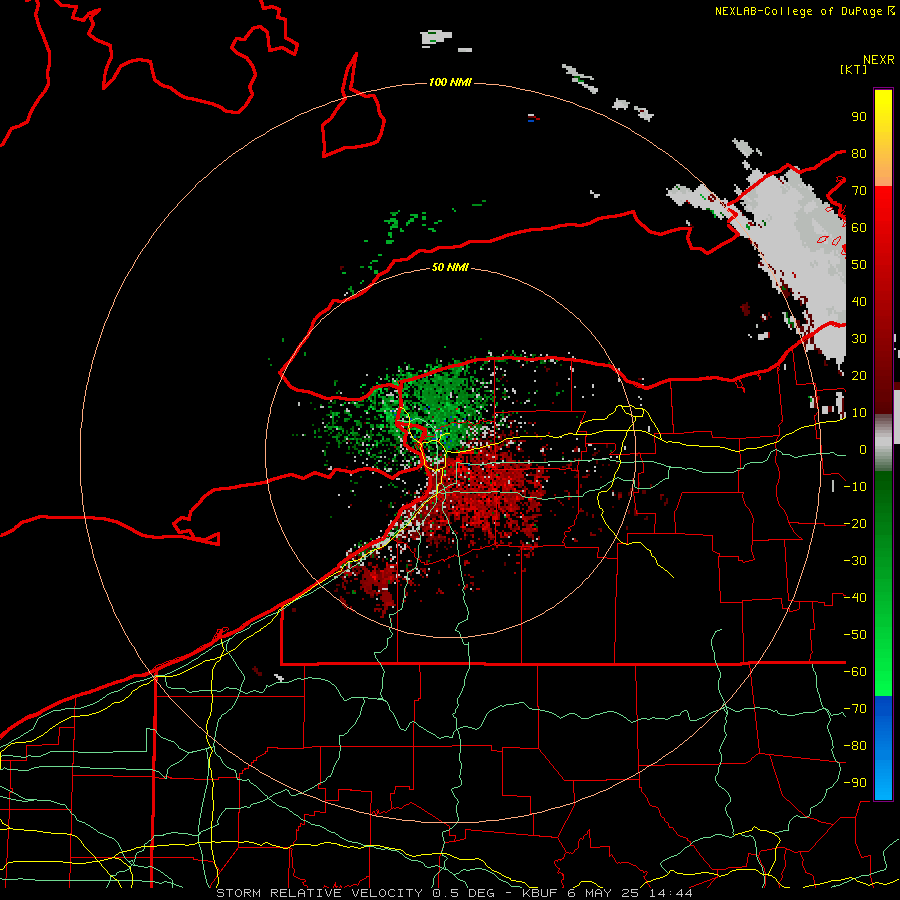The height and width of the screenshot is (900, 900).
Task: Select the 50 NMI range ring label
Action: pos(450,267)
